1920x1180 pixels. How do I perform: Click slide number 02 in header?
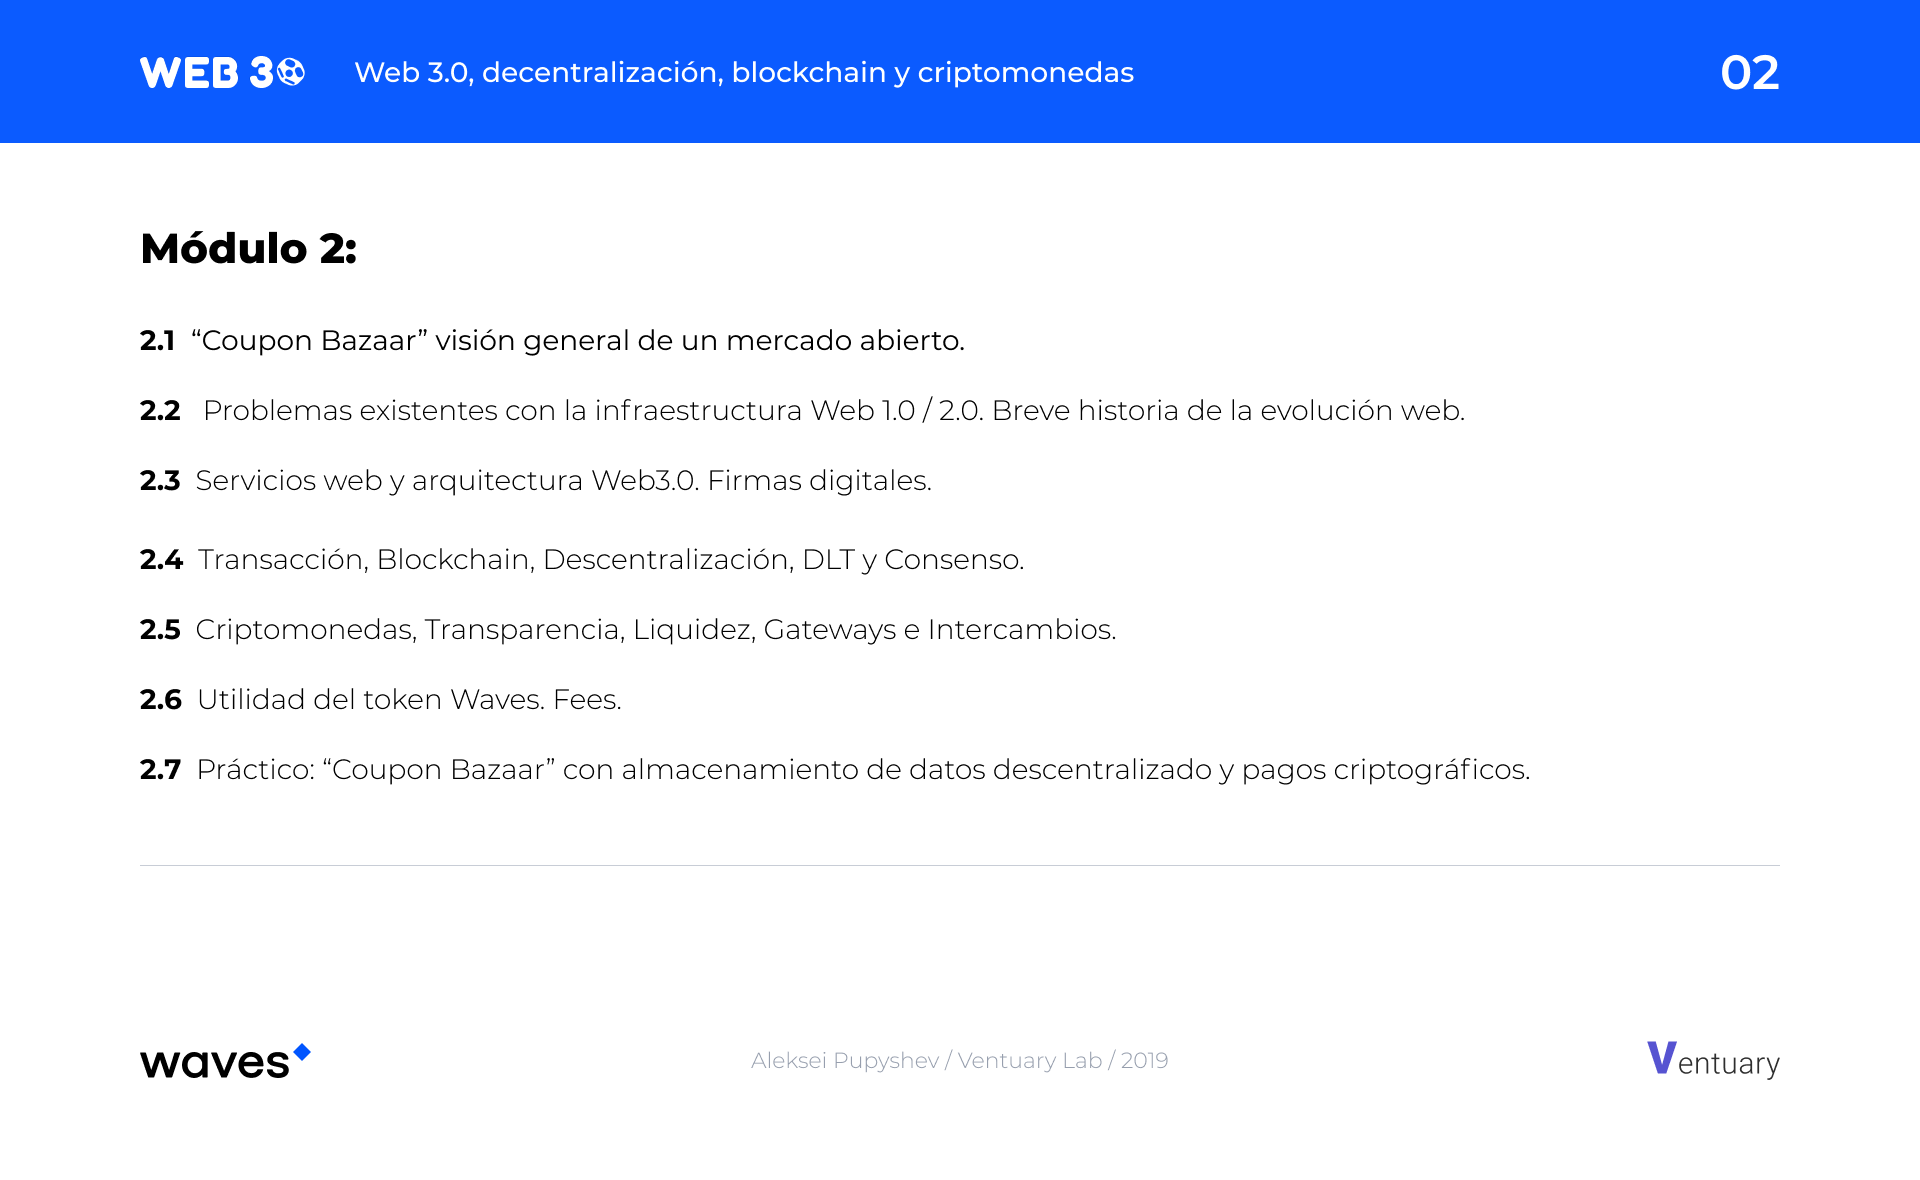tap(1749, 73)
